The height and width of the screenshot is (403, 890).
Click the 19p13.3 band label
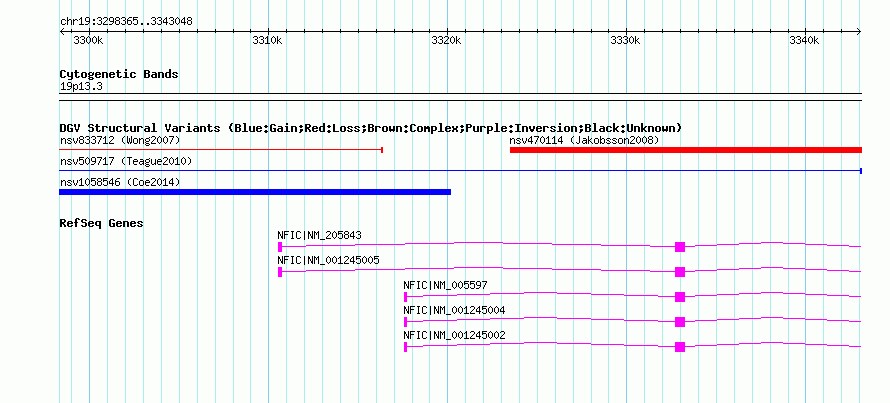pos(81,87)
